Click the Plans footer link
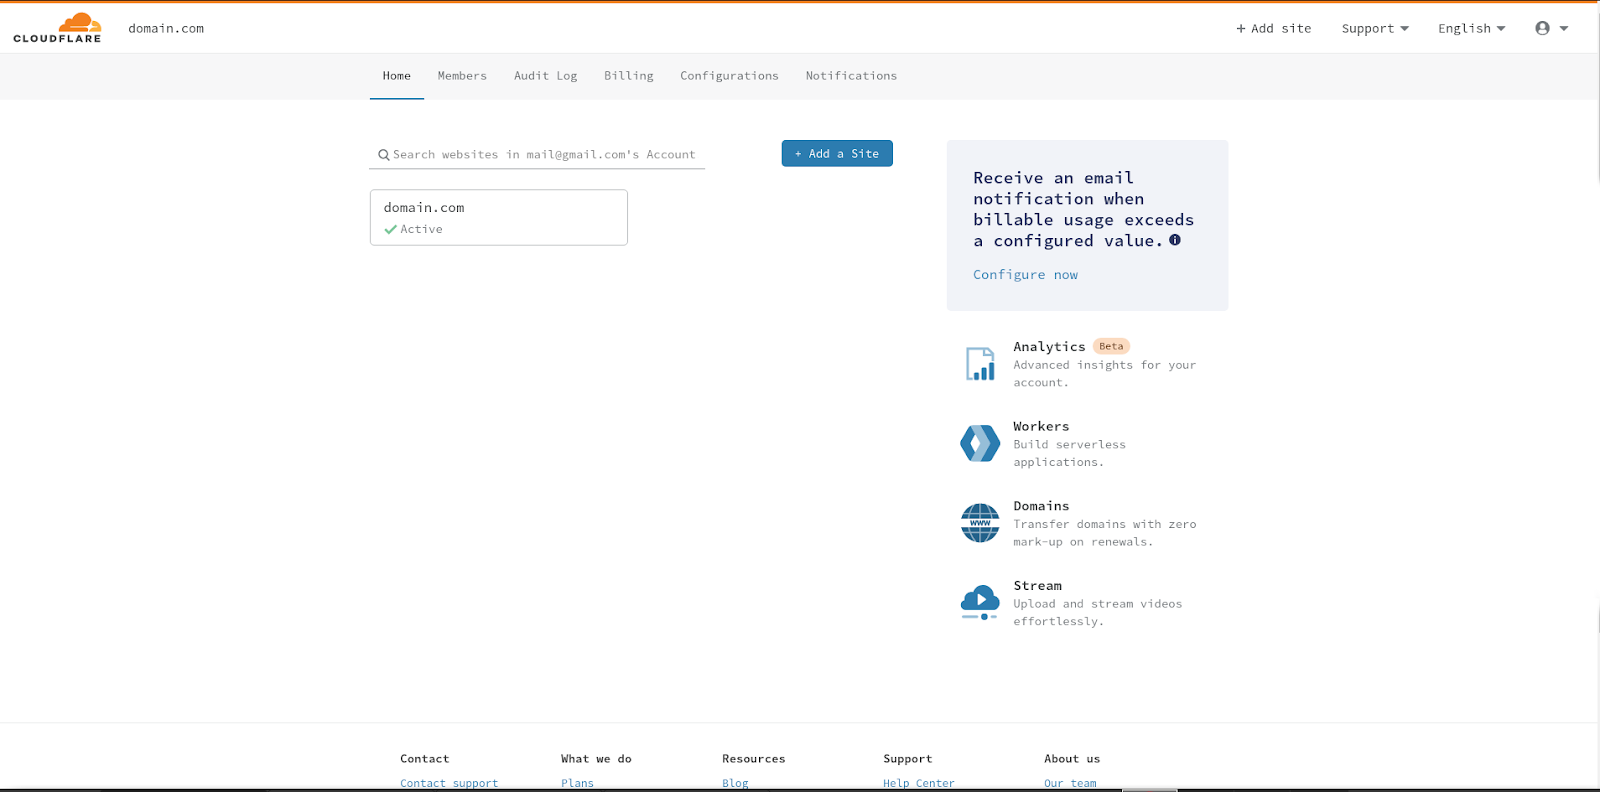Screen dimensions: 1600x792 (x=577, y=783)
